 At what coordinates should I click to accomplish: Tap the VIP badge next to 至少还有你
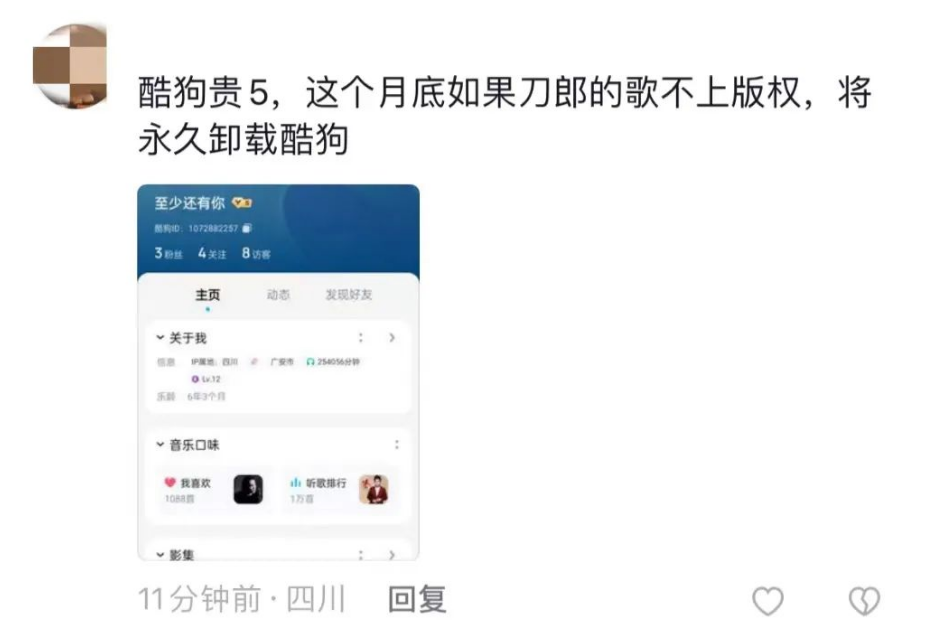click(x=242, y=203)
